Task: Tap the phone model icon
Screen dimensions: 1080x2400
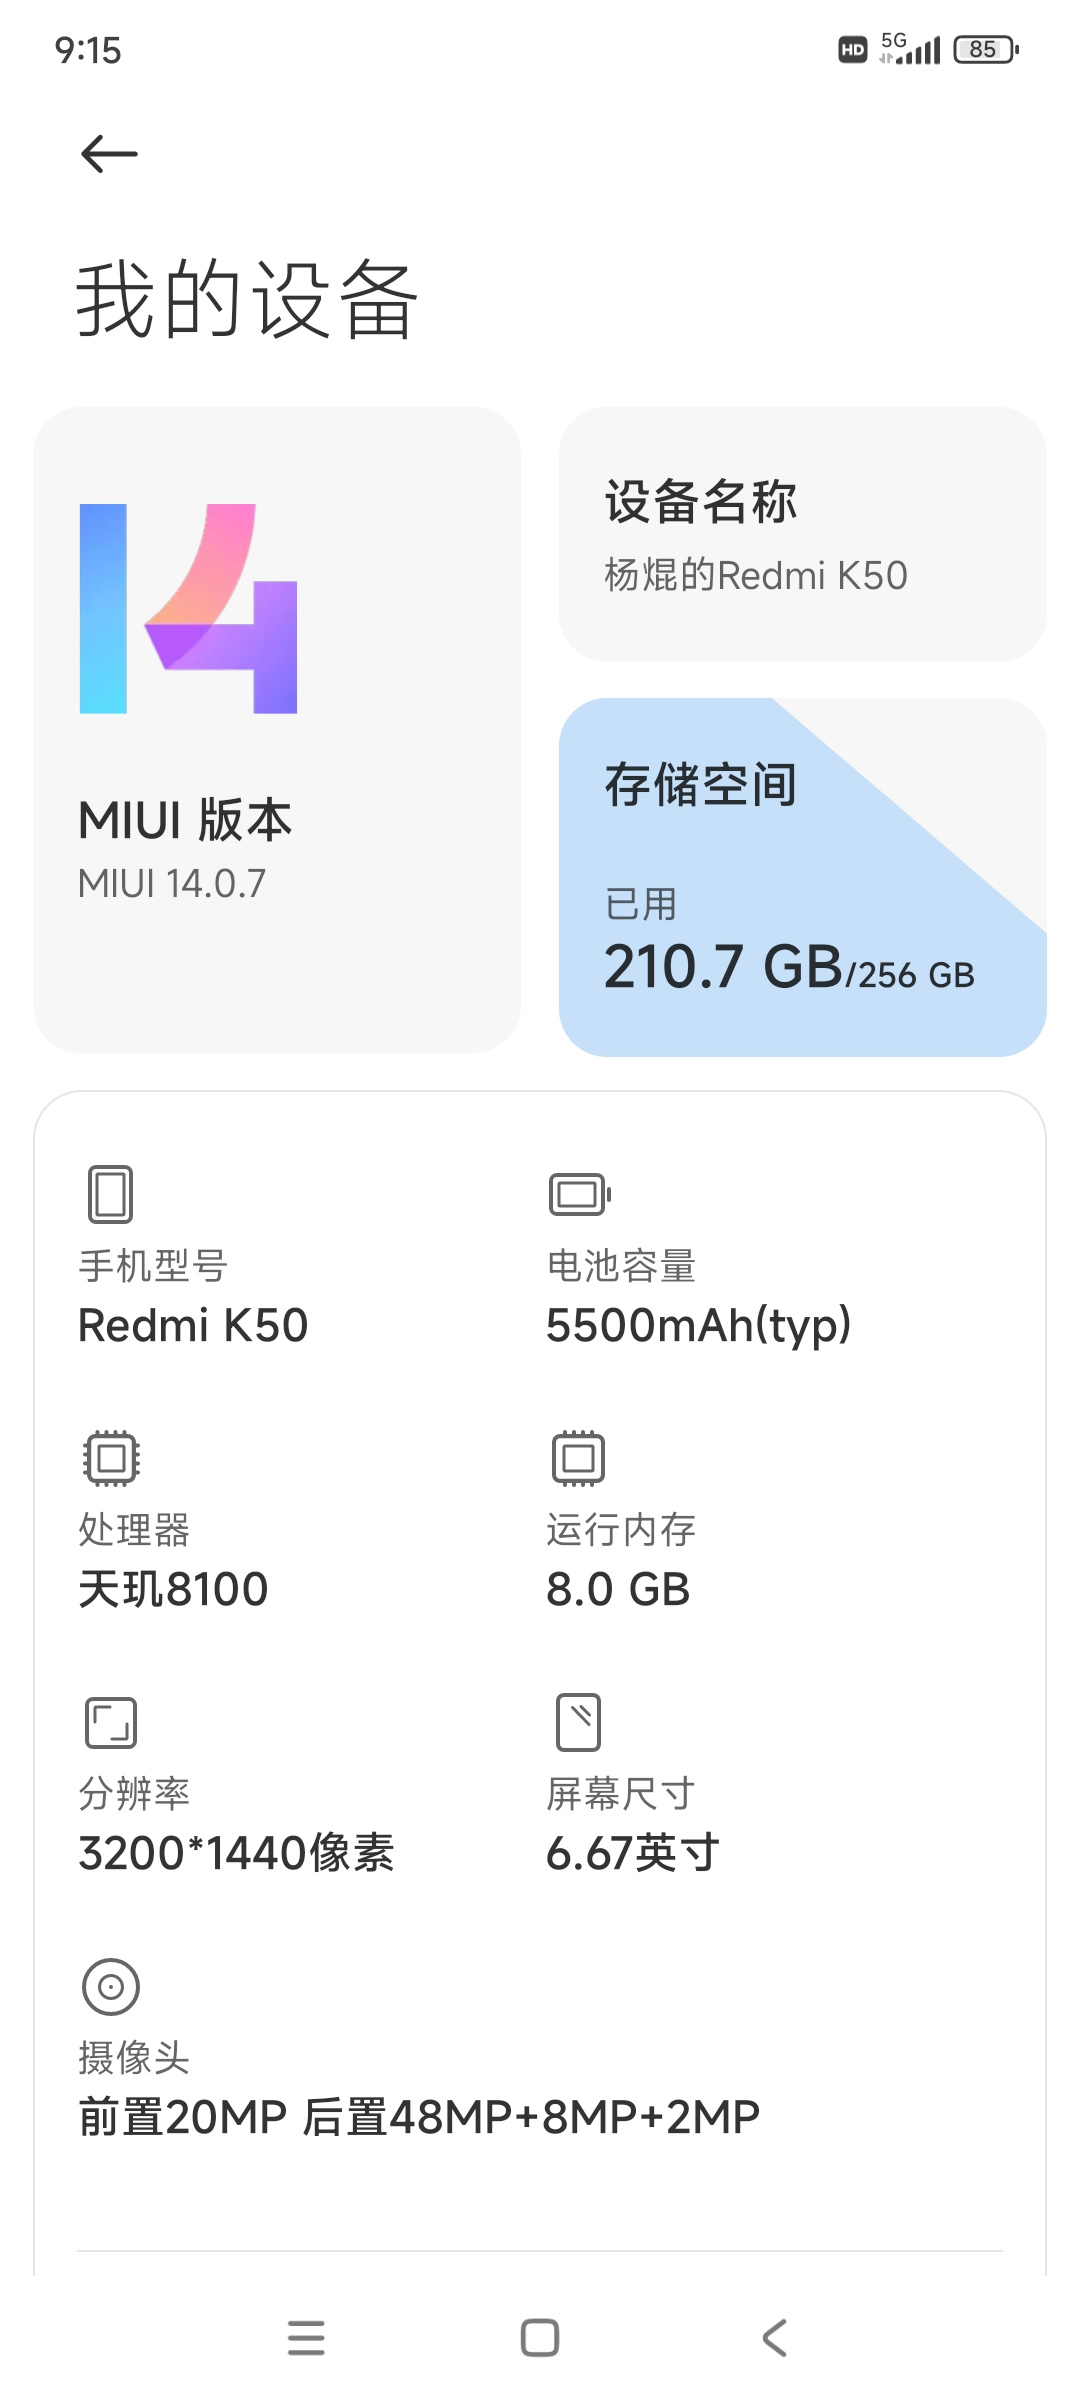Action: [x=110, y=1194]
